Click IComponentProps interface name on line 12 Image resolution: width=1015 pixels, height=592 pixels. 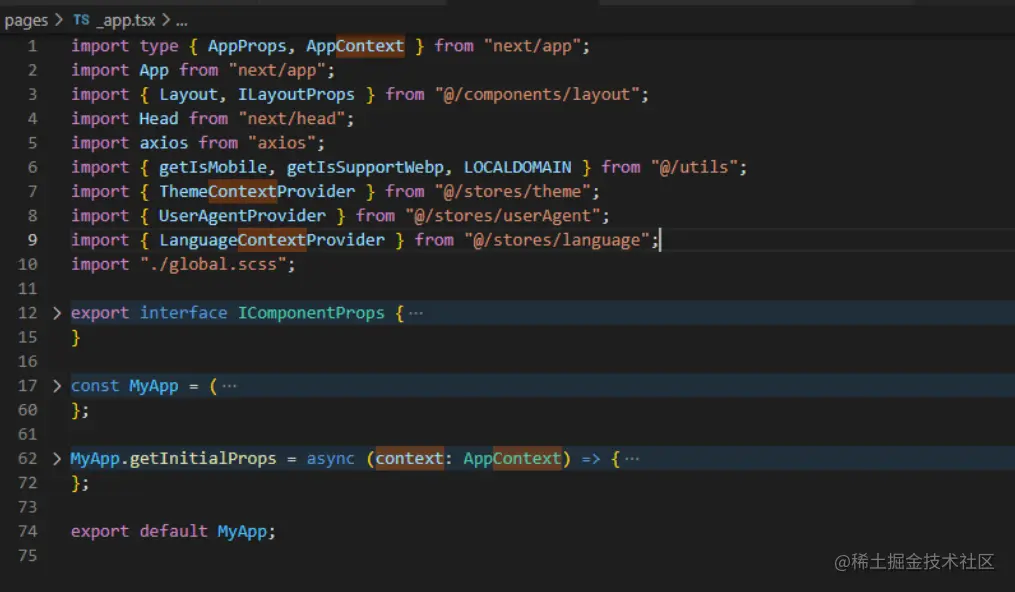(311, 313)
